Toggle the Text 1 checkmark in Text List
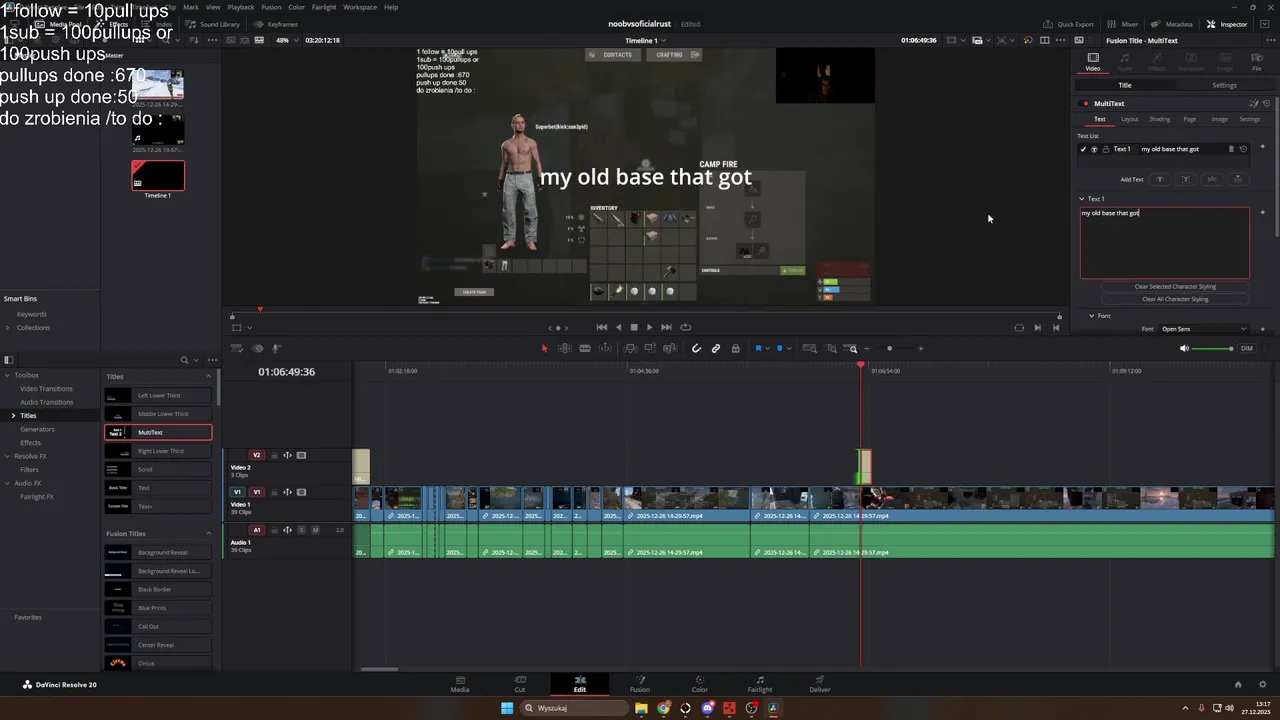This screenshot has height=720, width=1280. click(x=1083, y=149)
